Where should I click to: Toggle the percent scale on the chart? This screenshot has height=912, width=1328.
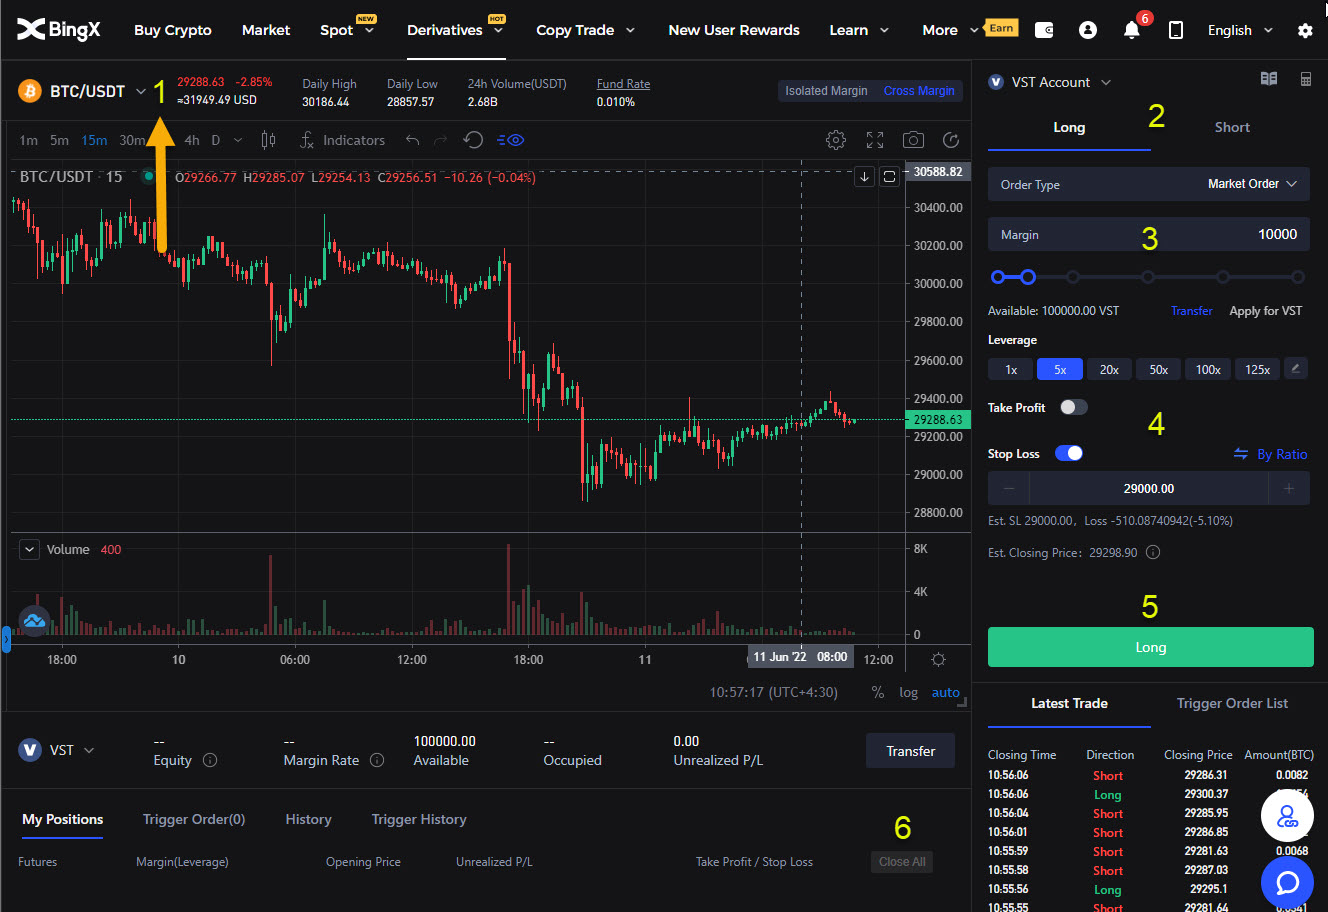pyautogui.click(x=877, y=692)
